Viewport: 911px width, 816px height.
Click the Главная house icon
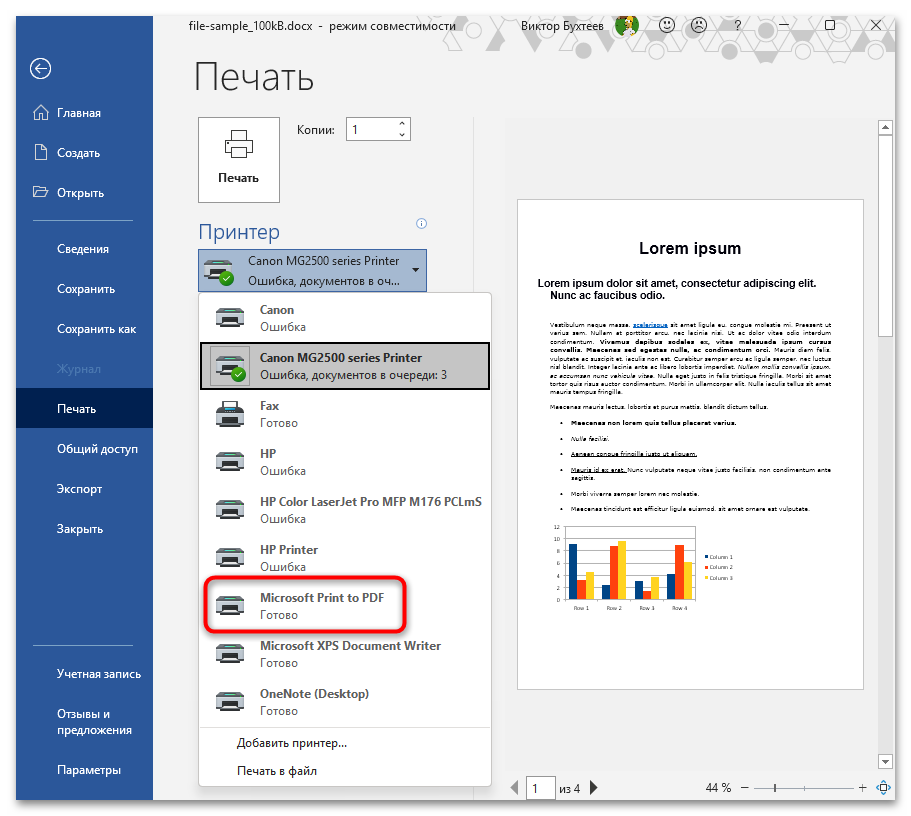(41, 112)
